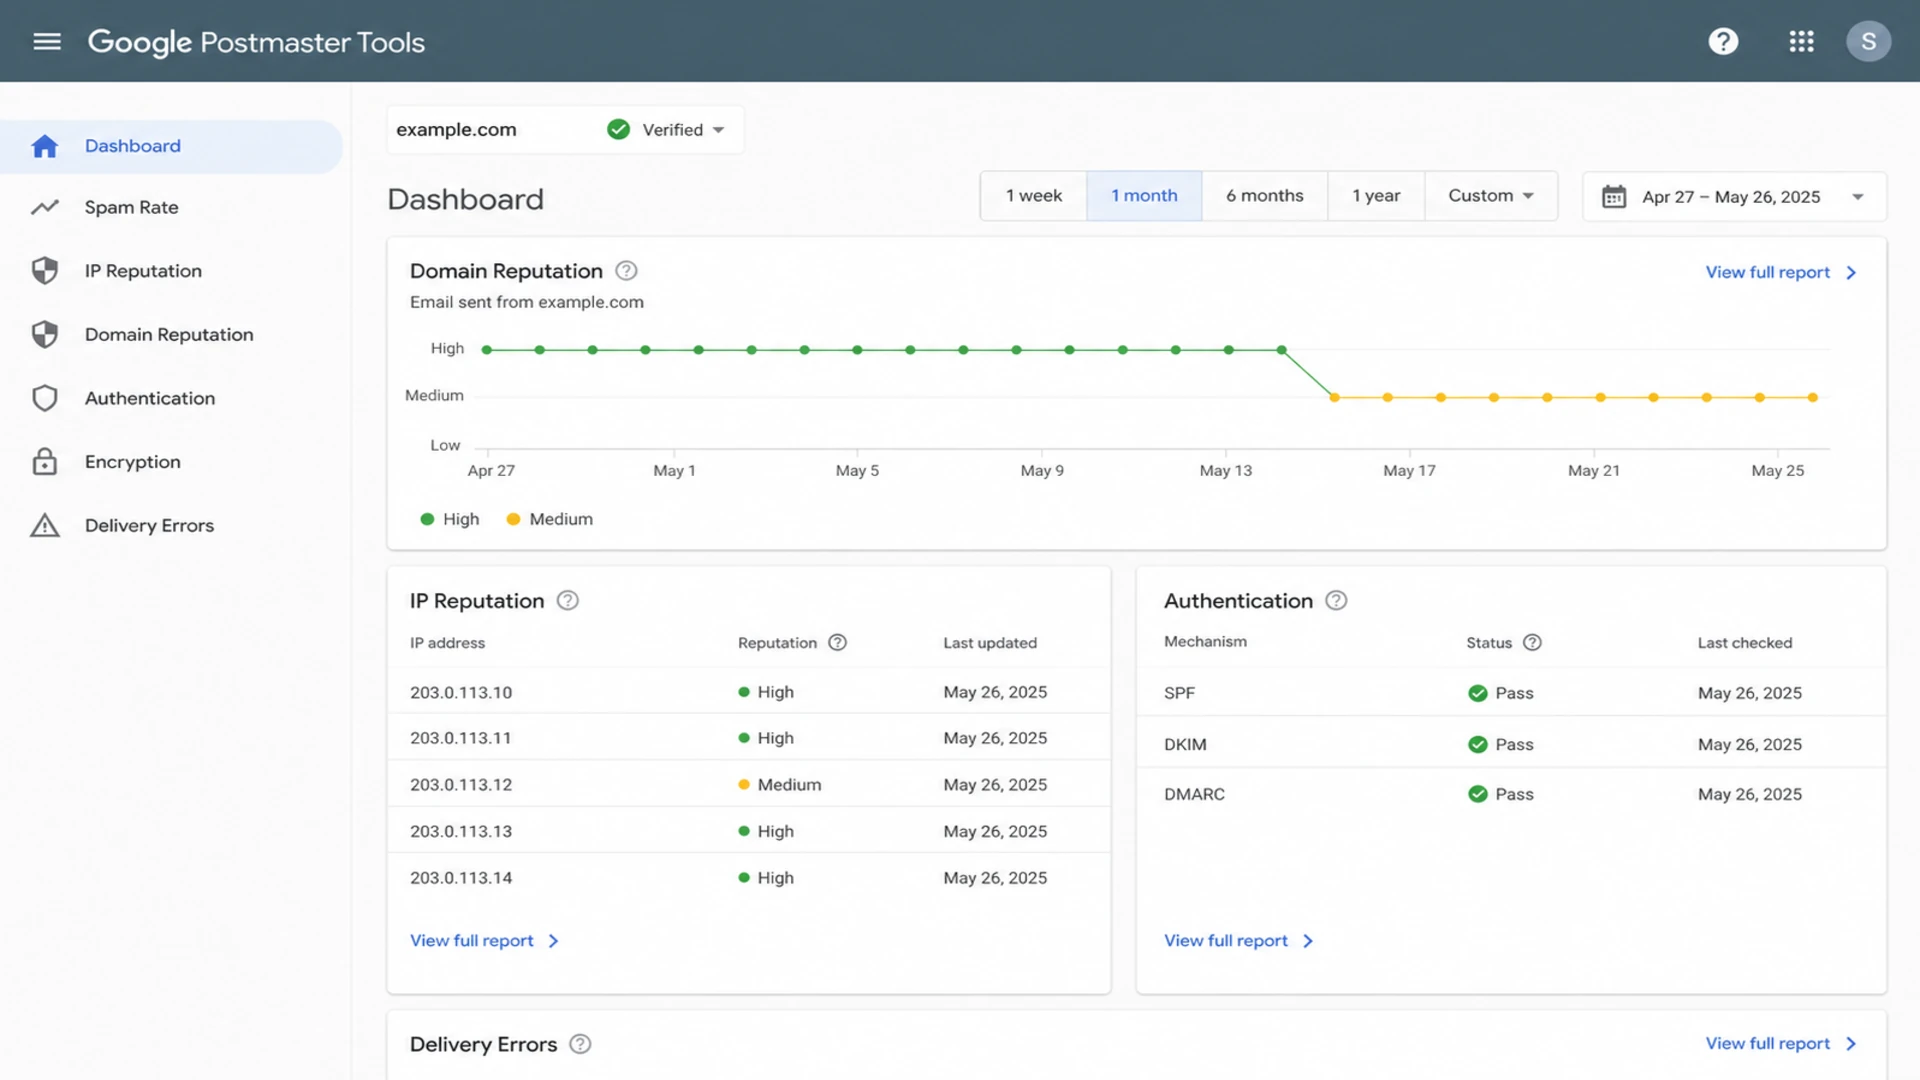Screen dimensions: 1920x1080
Task: Select IP address 203.0.113.12
Action: (461, 785)
